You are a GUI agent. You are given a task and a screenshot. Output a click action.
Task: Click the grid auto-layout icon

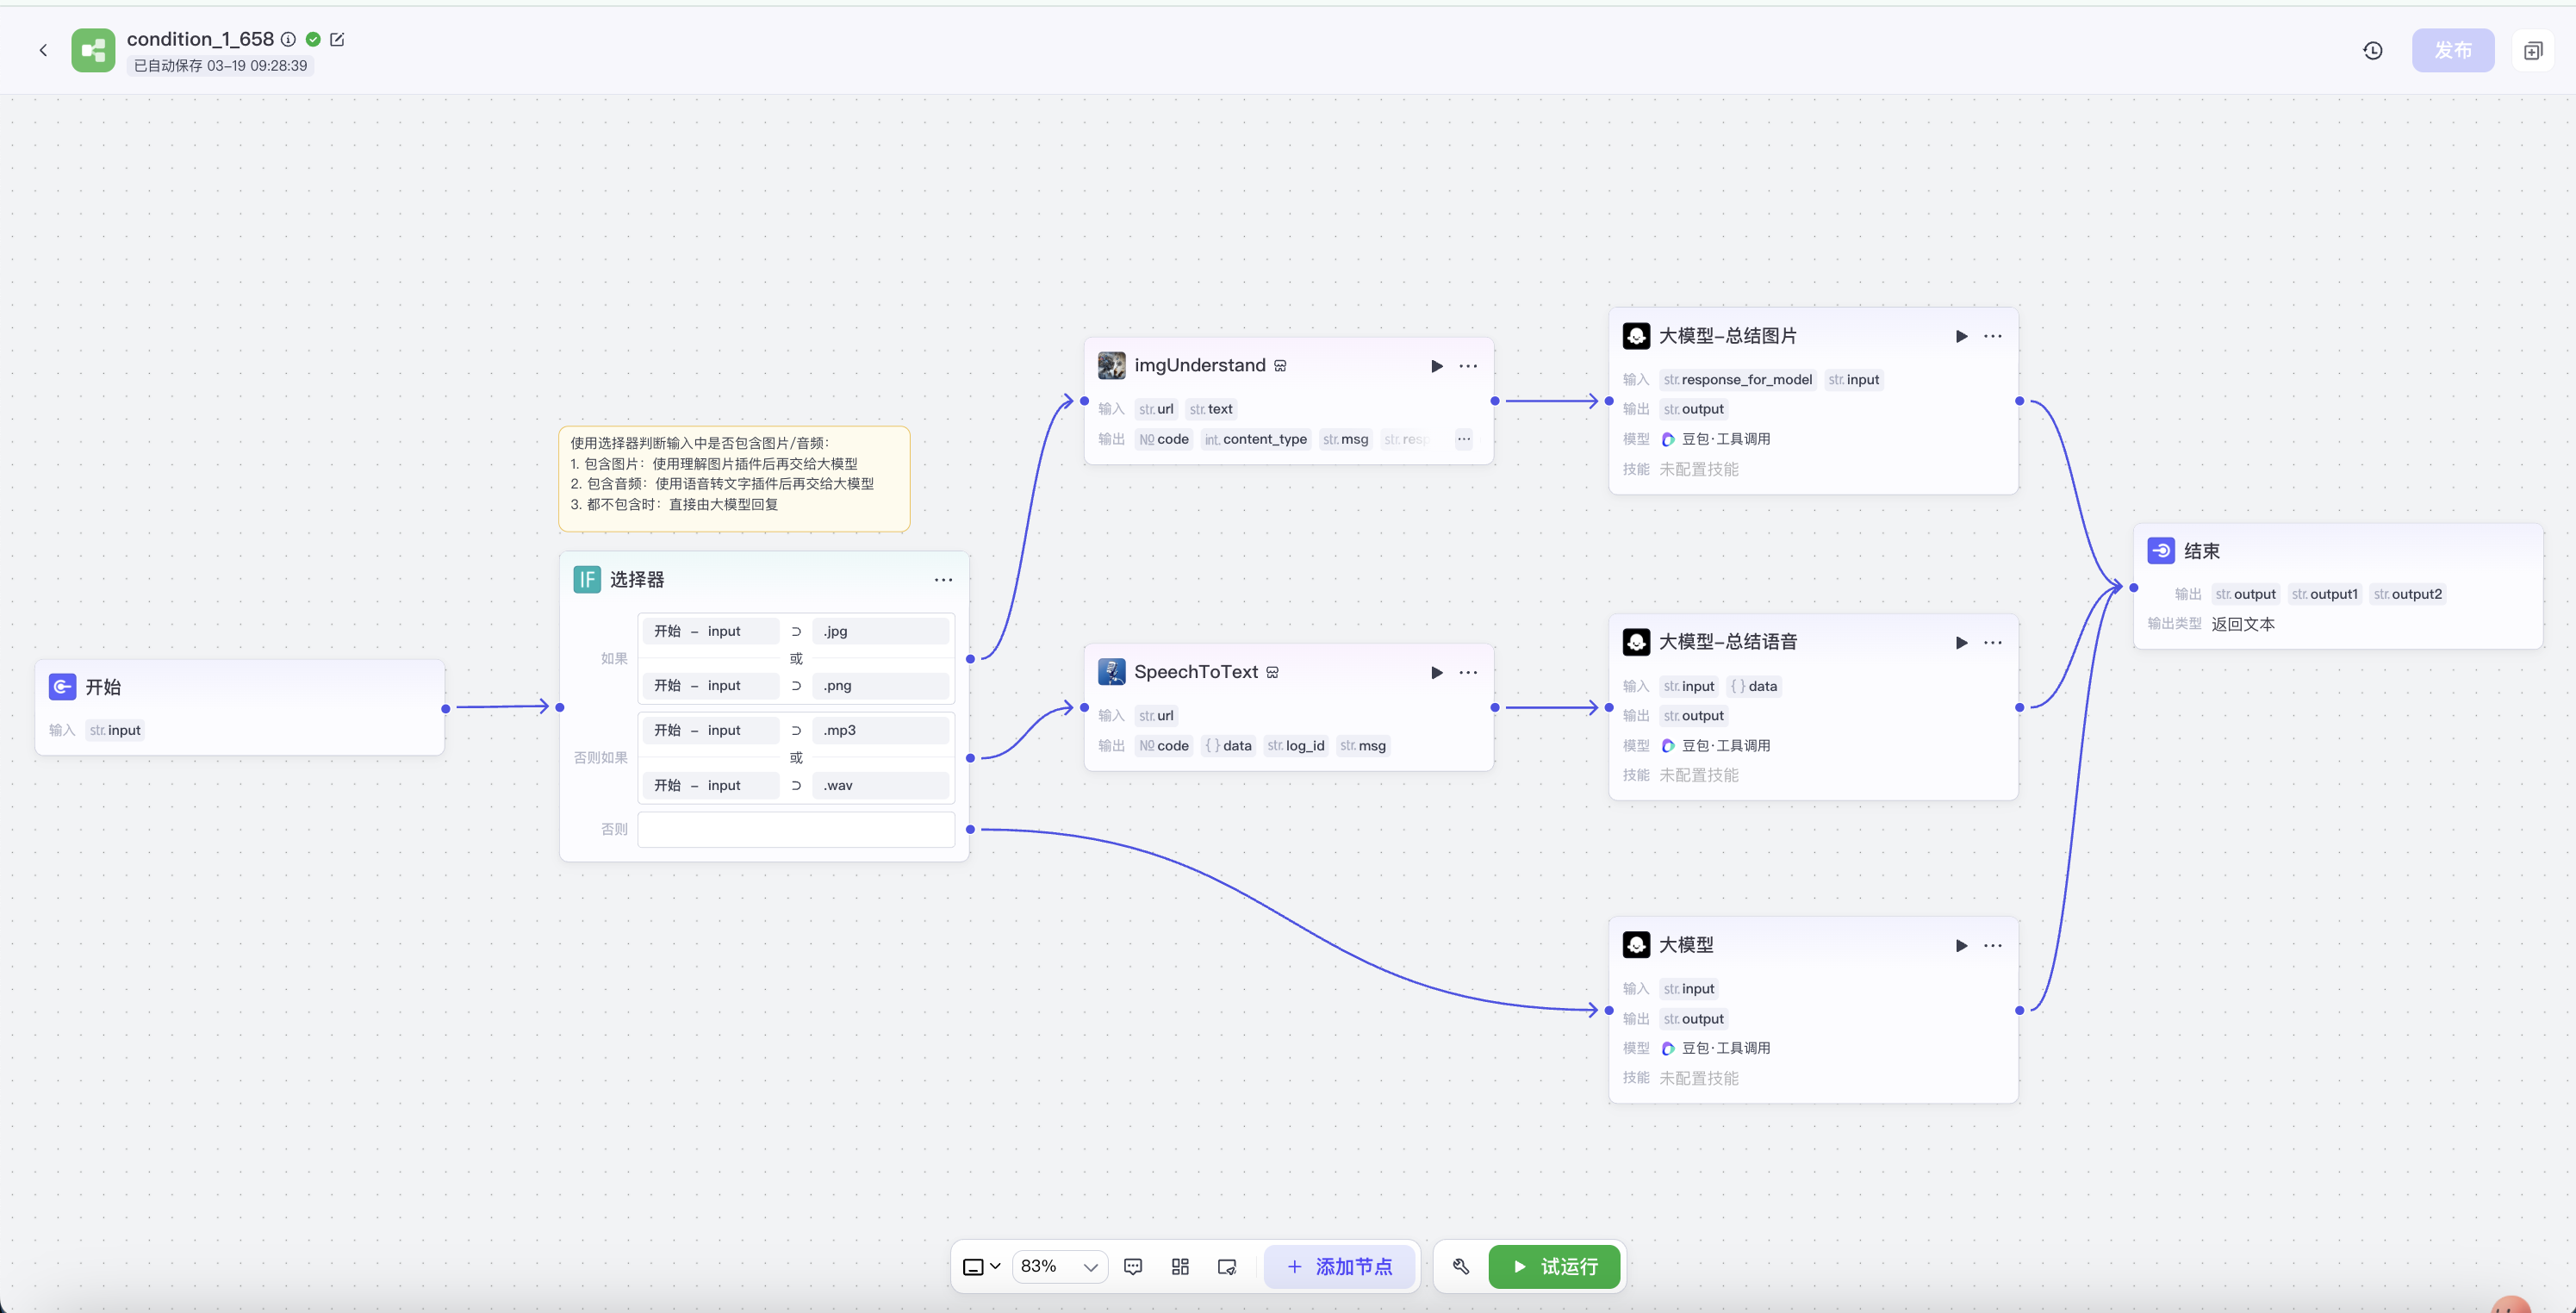point(1180,1266)
